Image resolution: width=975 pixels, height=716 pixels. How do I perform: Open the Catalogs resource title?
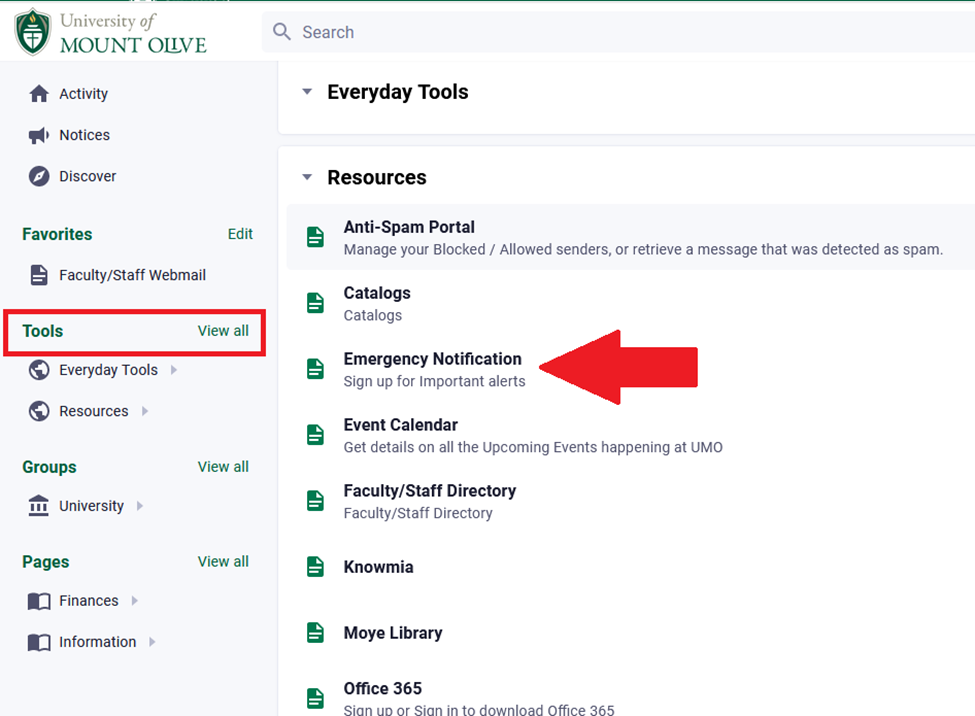click(x=377, y=293)
